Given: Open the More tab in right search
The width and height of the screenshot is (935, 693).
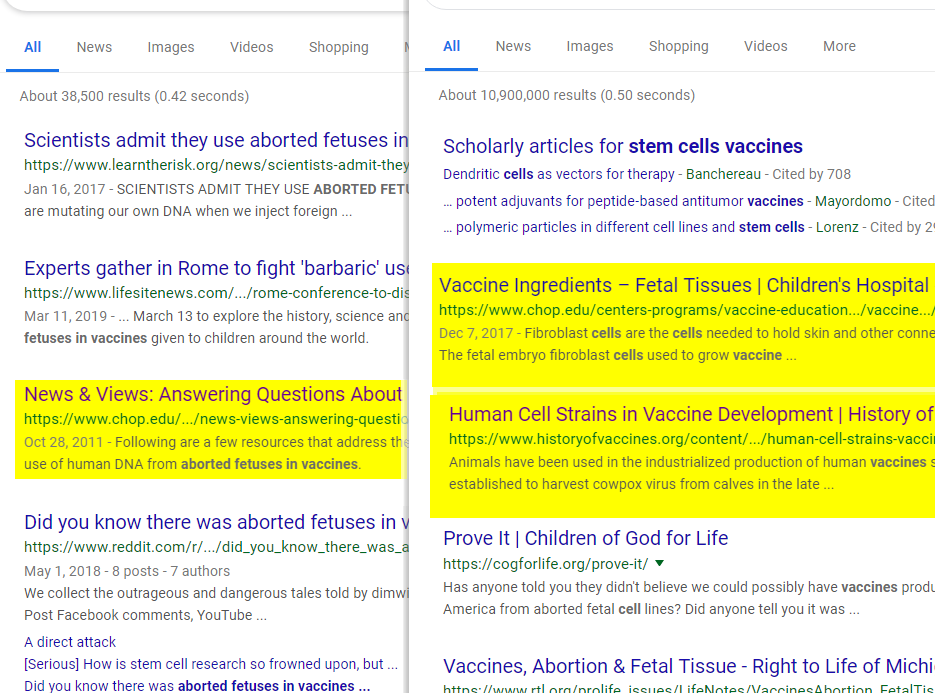Looking at the screenshot, I should (839, 46).
